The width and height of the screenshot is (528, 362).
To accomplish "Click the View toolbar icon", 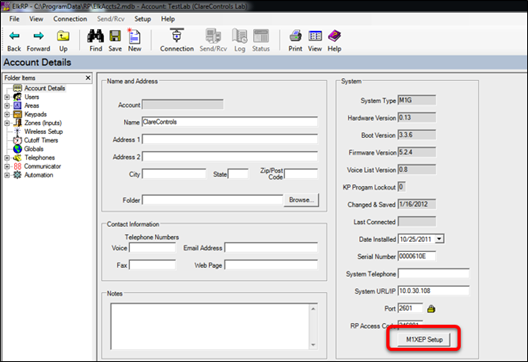I will (315, 36).
